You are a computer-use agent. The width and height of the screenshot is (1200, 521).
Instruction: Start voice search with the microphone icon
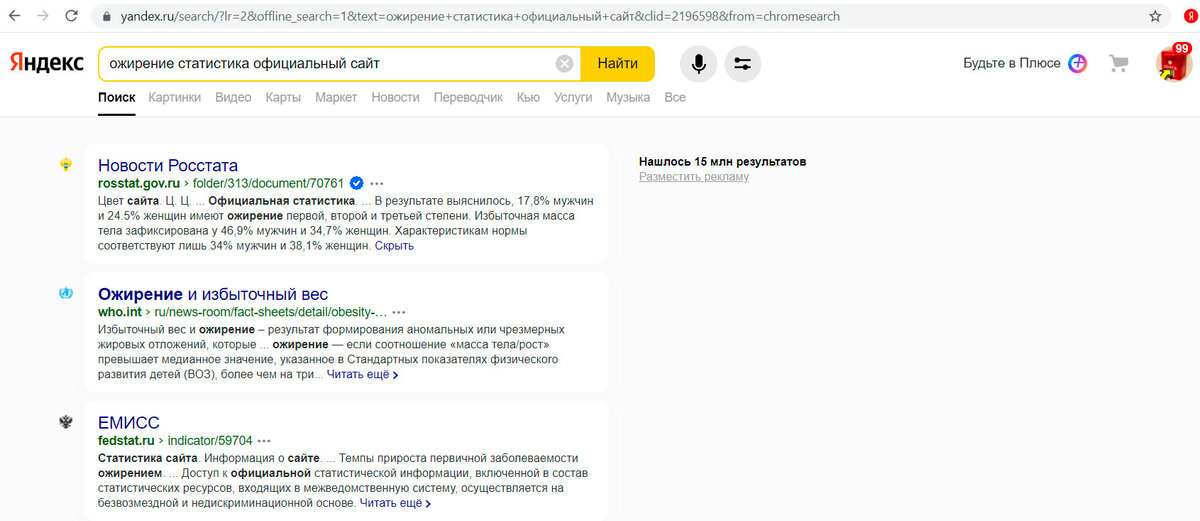[698, 64]
